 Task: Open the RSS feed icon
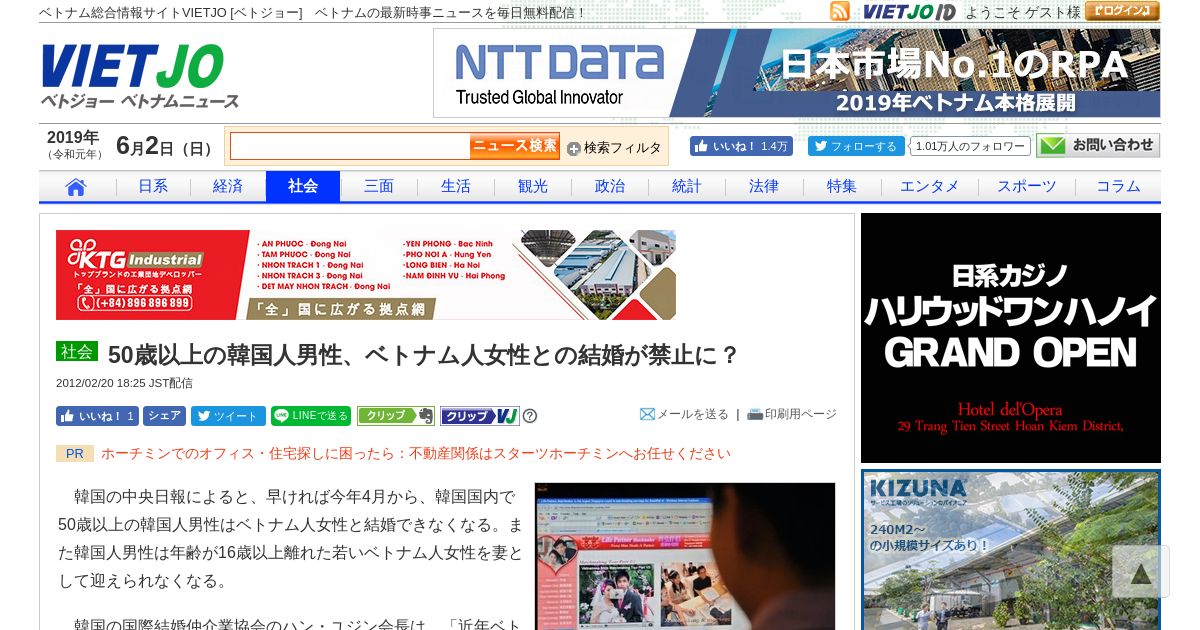point(840,12)
